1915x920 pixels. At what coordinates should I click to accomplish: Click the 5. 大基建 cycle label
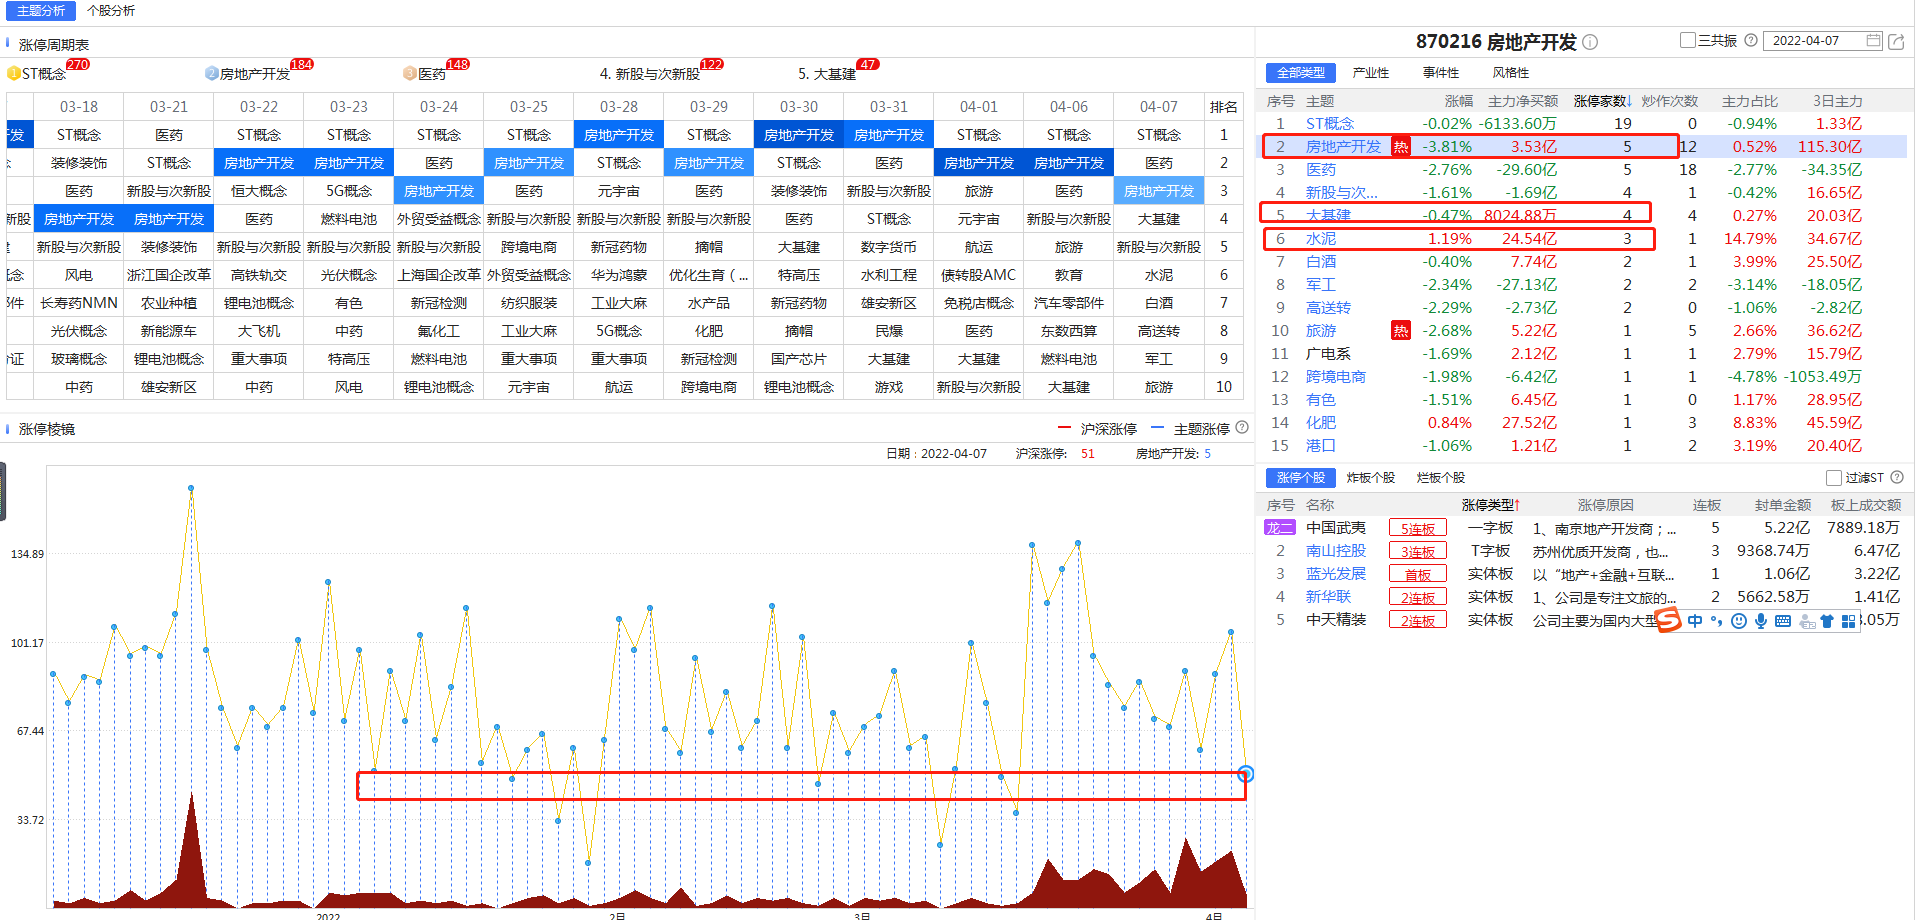click(827, 74)
